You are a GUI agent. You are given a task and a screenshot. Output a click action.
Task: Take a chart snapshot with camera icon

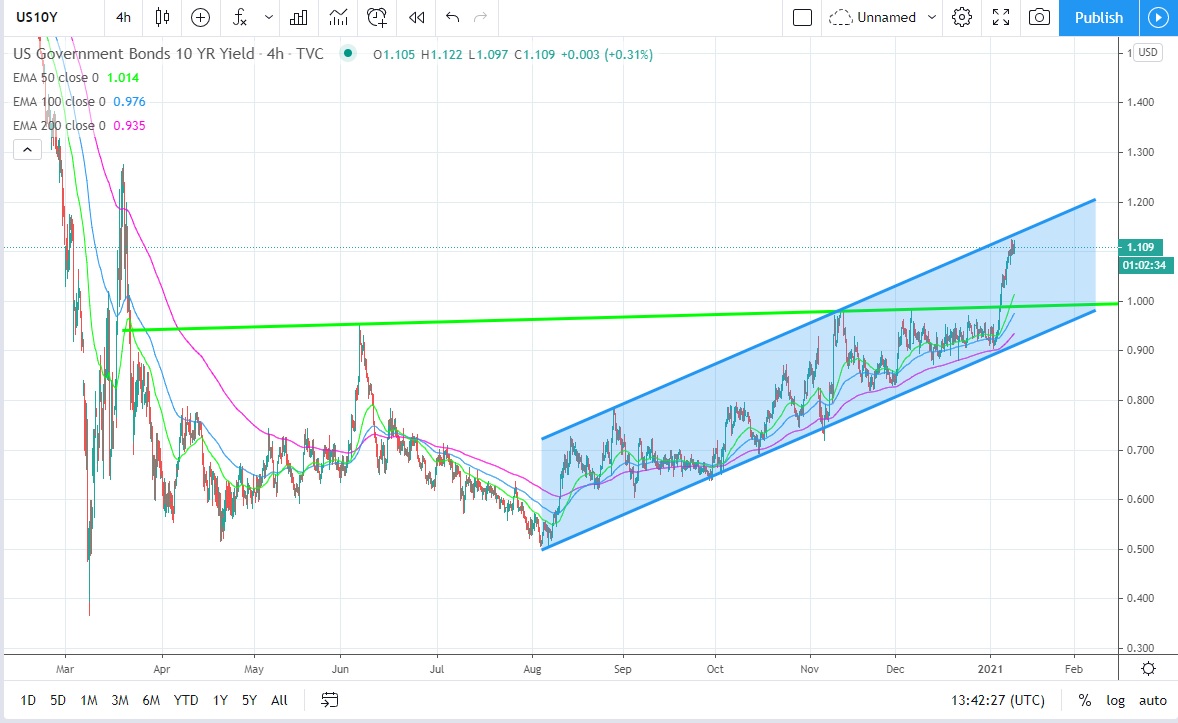coord(1040,17)
